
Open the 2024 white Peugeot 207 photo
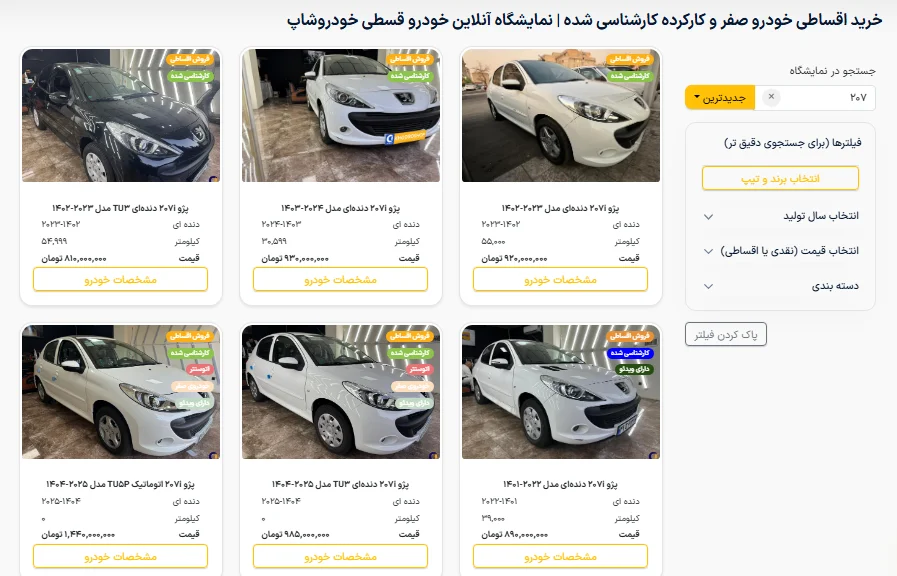click(341, 116)
